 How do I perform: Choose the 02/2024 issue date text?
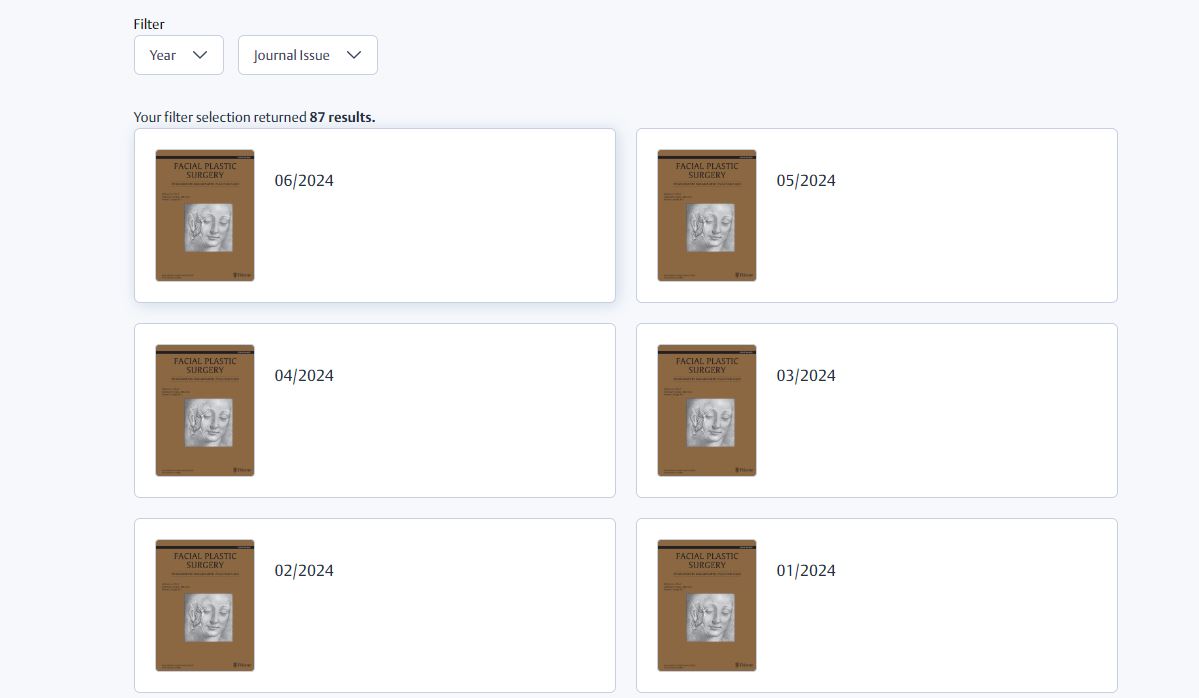point(304,571)
